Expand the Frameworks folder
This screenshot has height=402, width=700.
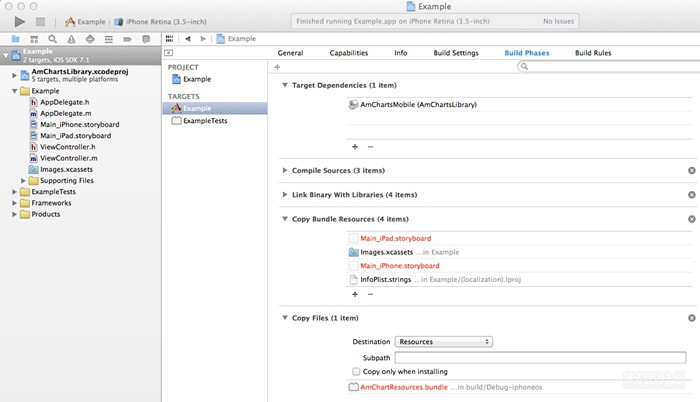click(14, 203)
